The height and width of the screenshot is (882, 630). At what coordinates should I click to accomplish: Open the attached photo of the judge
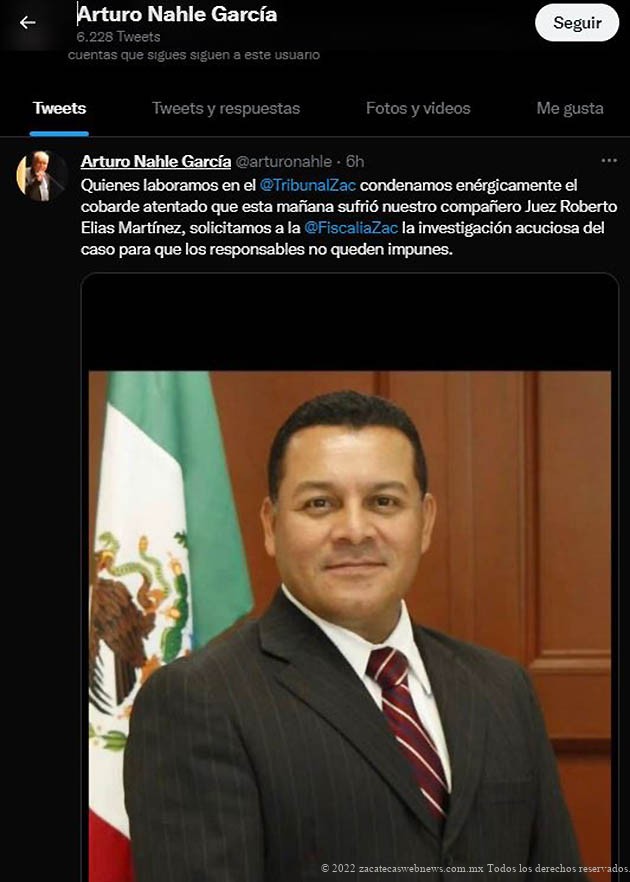point(349,626)
